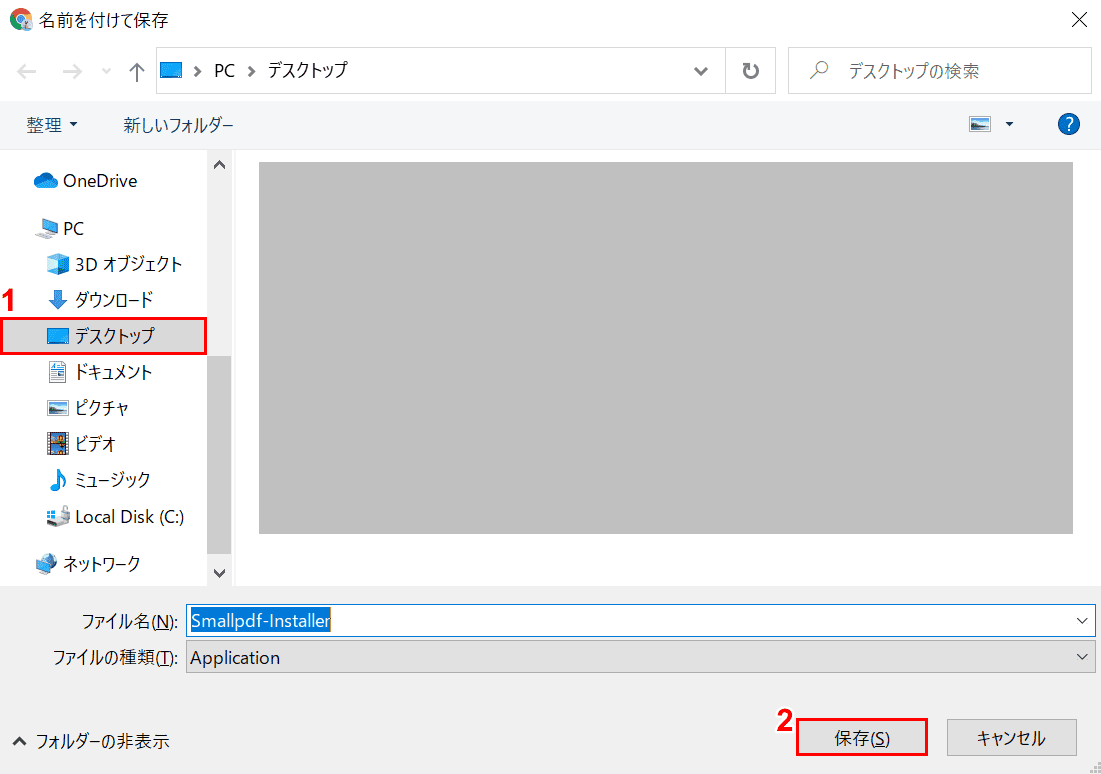Open the ピクチャ folder
Image resolution: width=1101 pixels, height=774 pixels.
88,407
